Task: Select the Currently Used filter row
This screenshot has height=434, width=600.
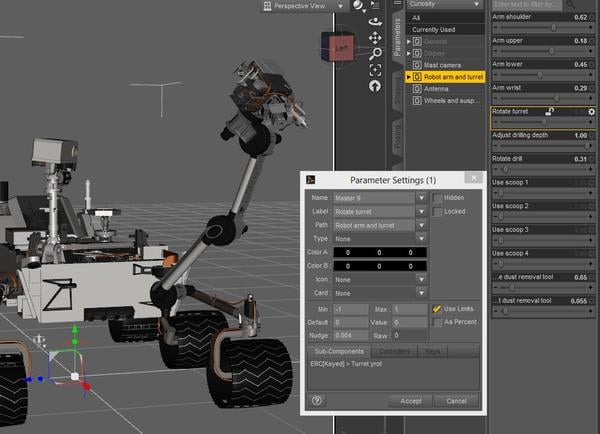Action: [445, 29]
